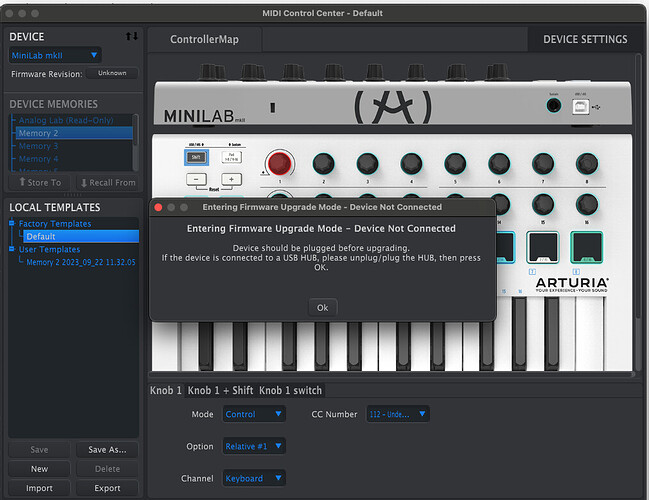Click Ok in the firmware upgrade dialog

(x=322, y=308)
